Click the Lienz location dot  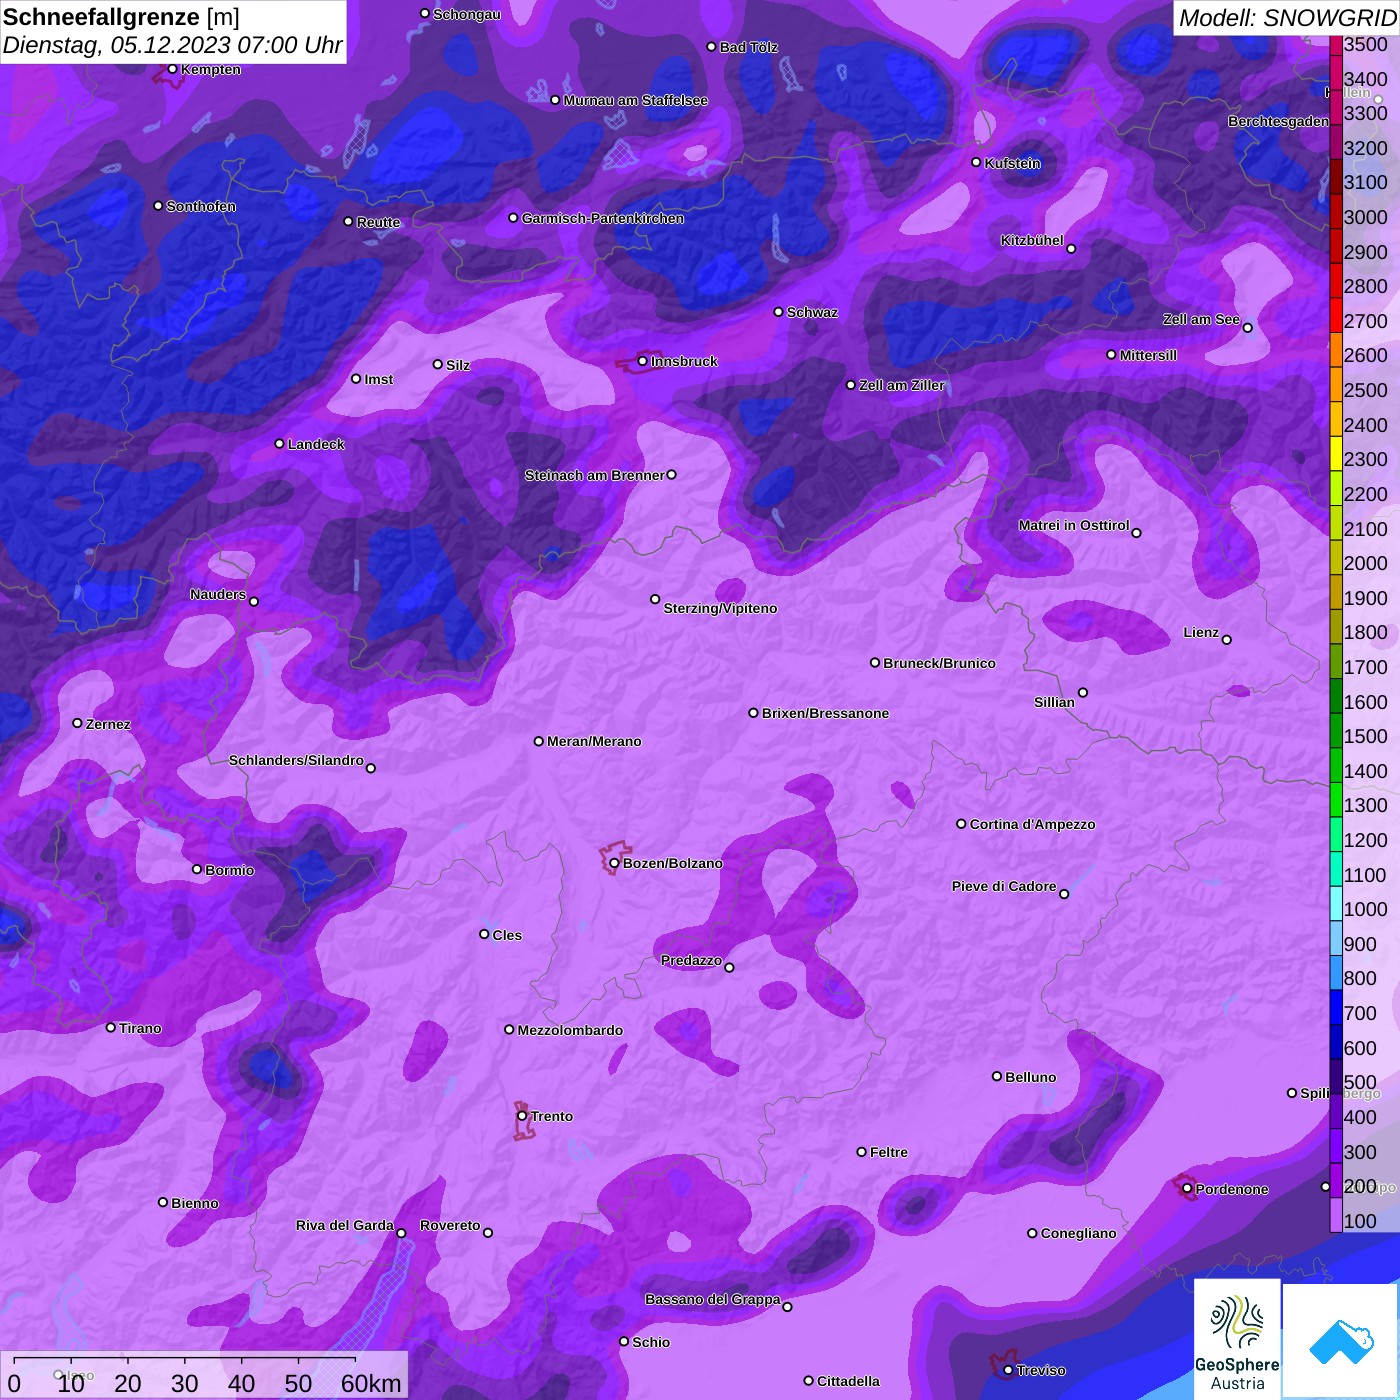[1227, 640]
